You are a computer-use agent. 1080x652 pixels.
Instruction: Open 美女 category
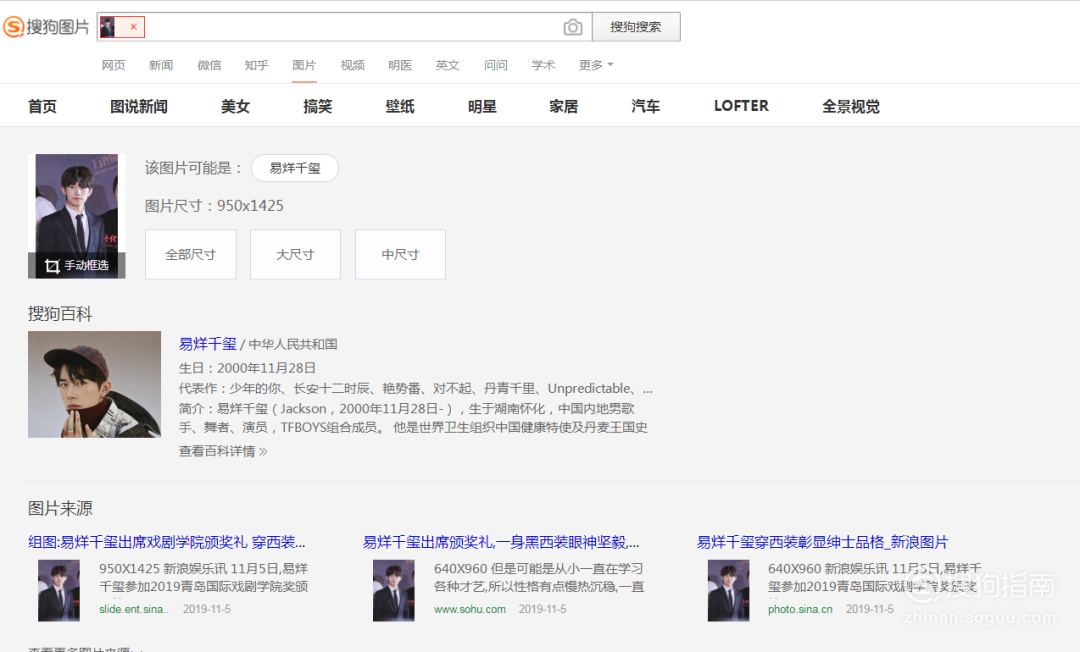(x=235, y=106)
